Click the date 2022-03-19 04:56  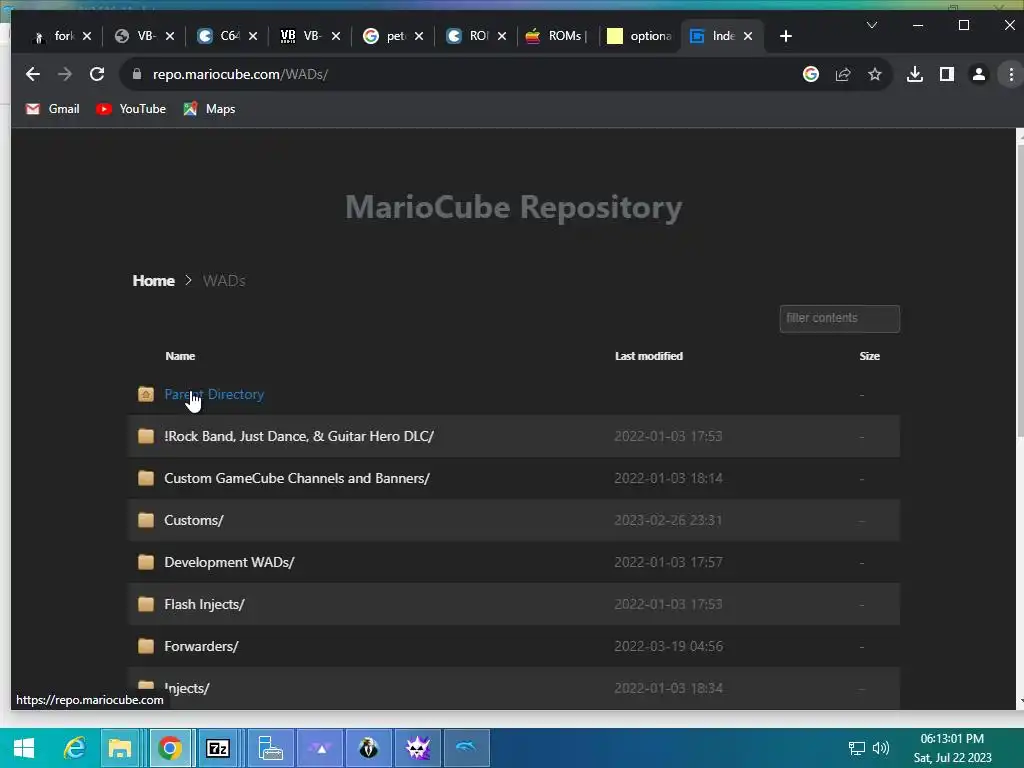pos(668,647)
